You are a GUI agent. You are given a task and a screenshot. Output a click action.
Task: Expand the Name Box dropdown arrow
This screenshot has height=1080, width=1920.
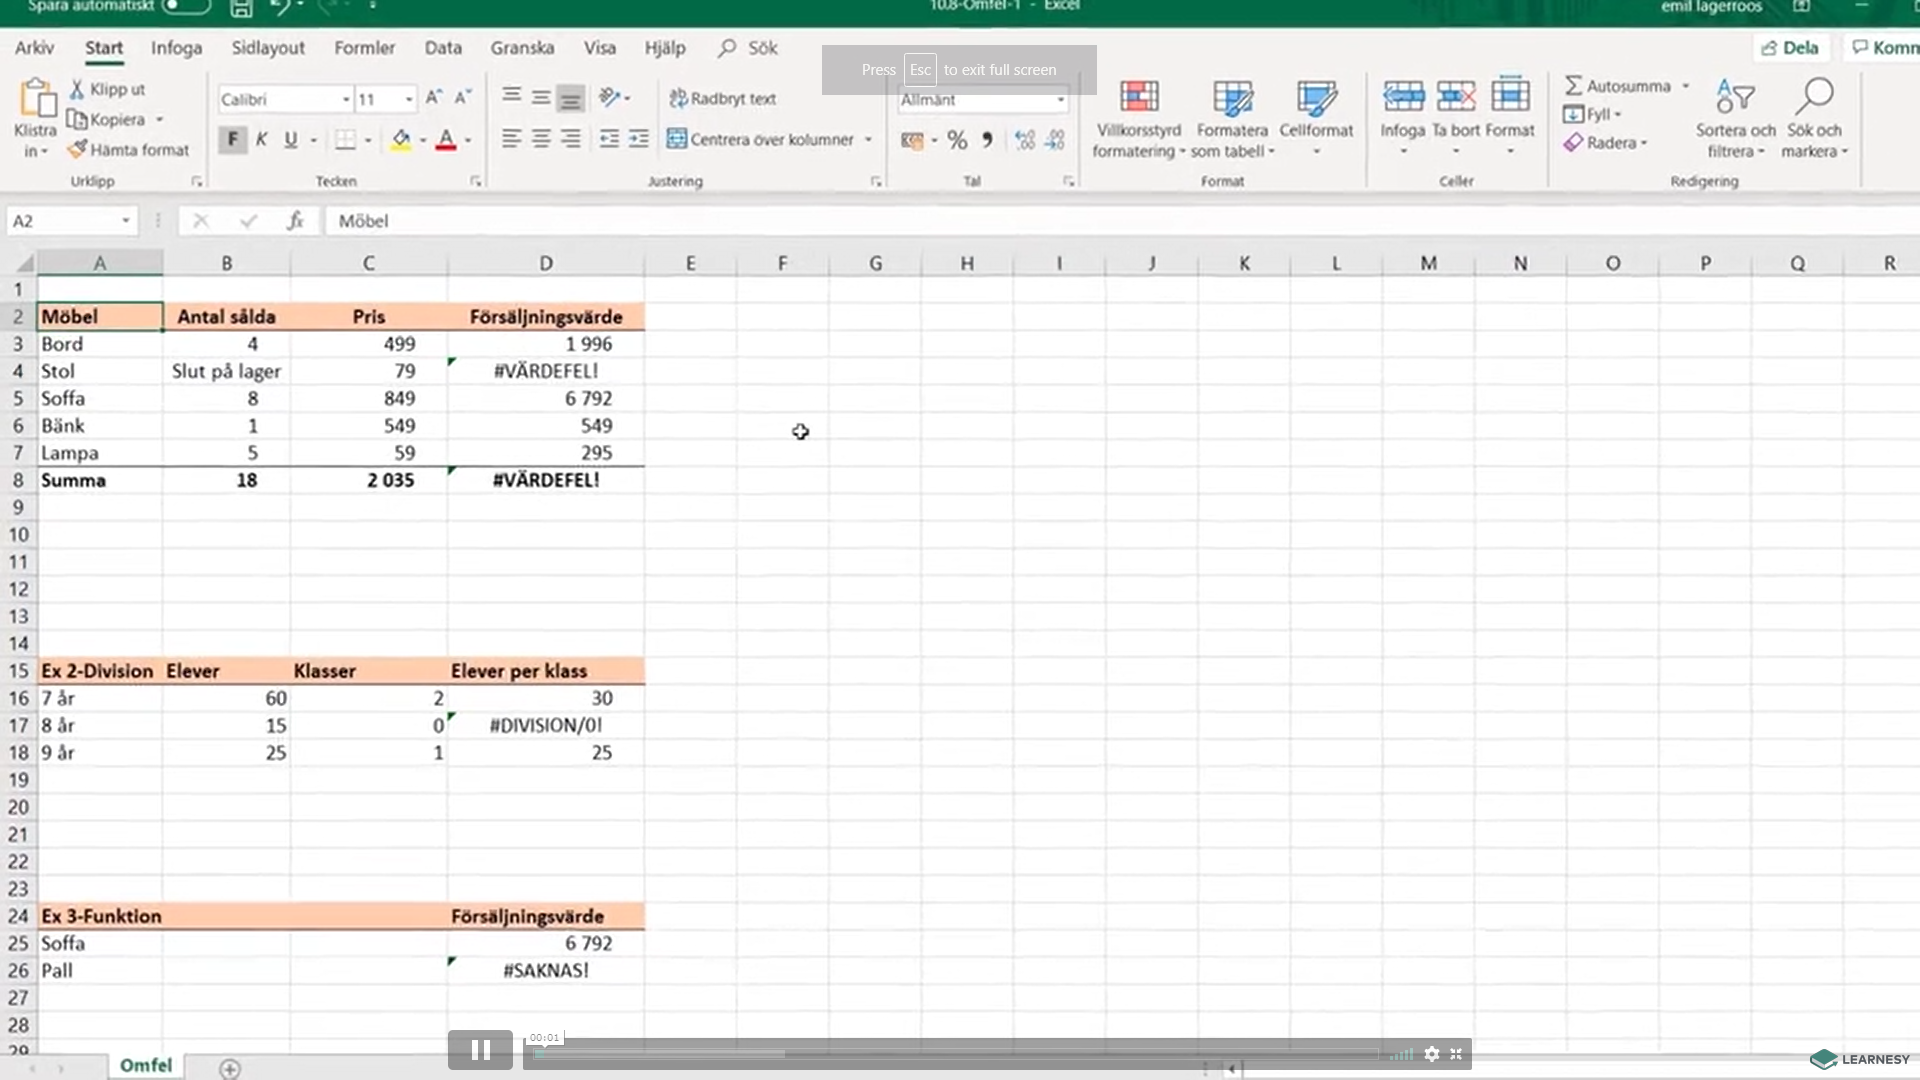point(126,221)
